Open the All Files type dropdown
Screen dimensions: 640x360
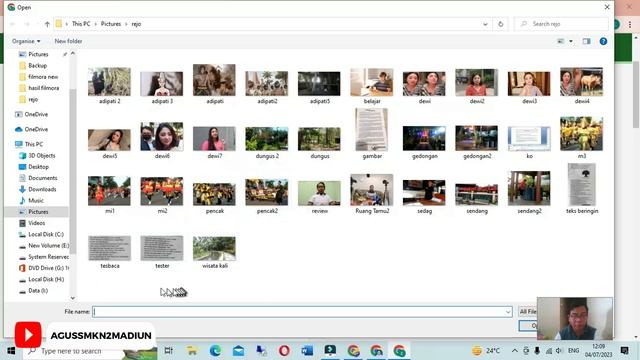point(528,312)
